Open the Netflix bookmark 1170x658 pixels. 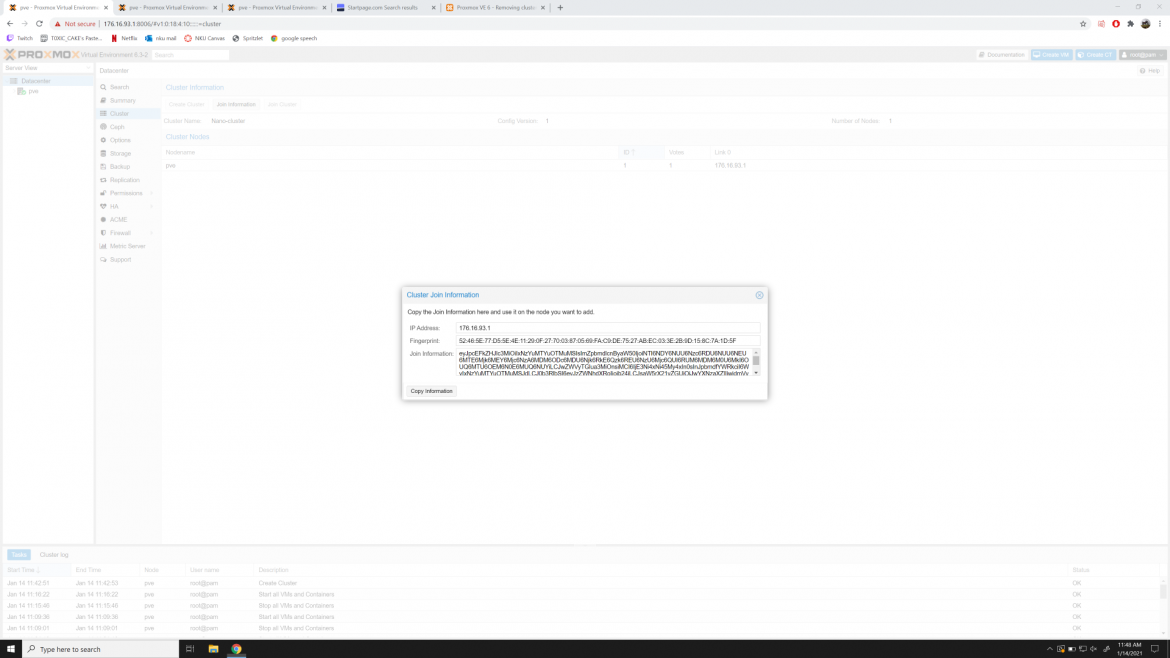pos(124,38)
